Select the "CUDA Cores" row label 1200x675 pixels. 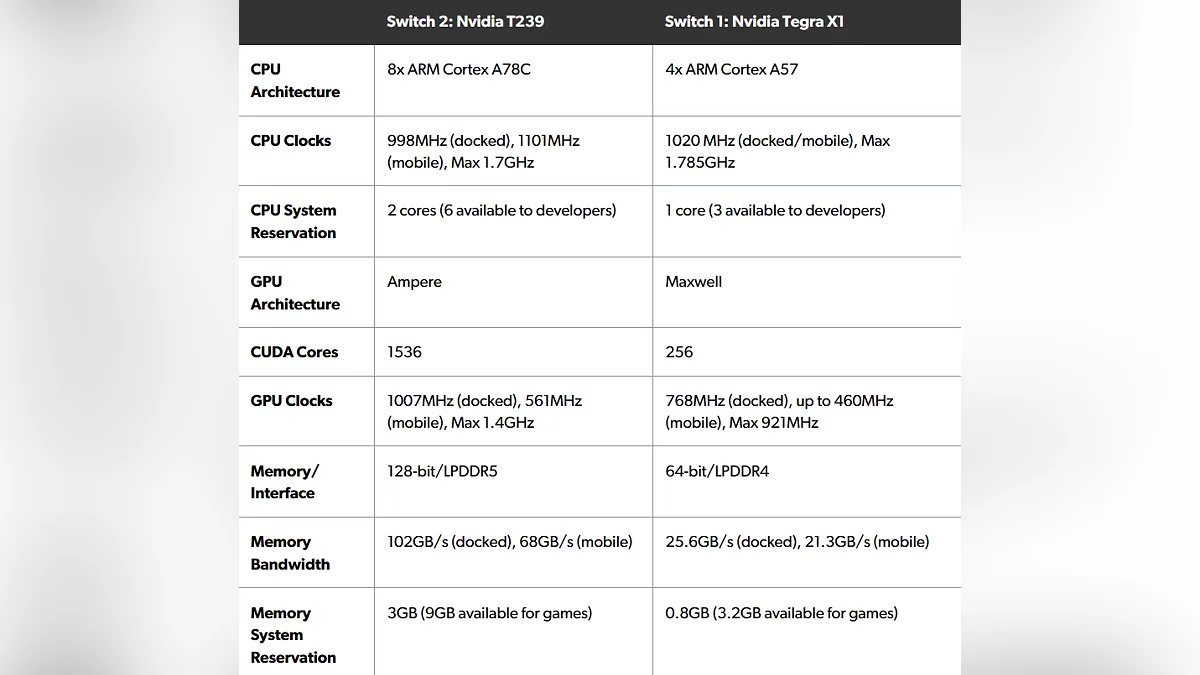(294, 352)
